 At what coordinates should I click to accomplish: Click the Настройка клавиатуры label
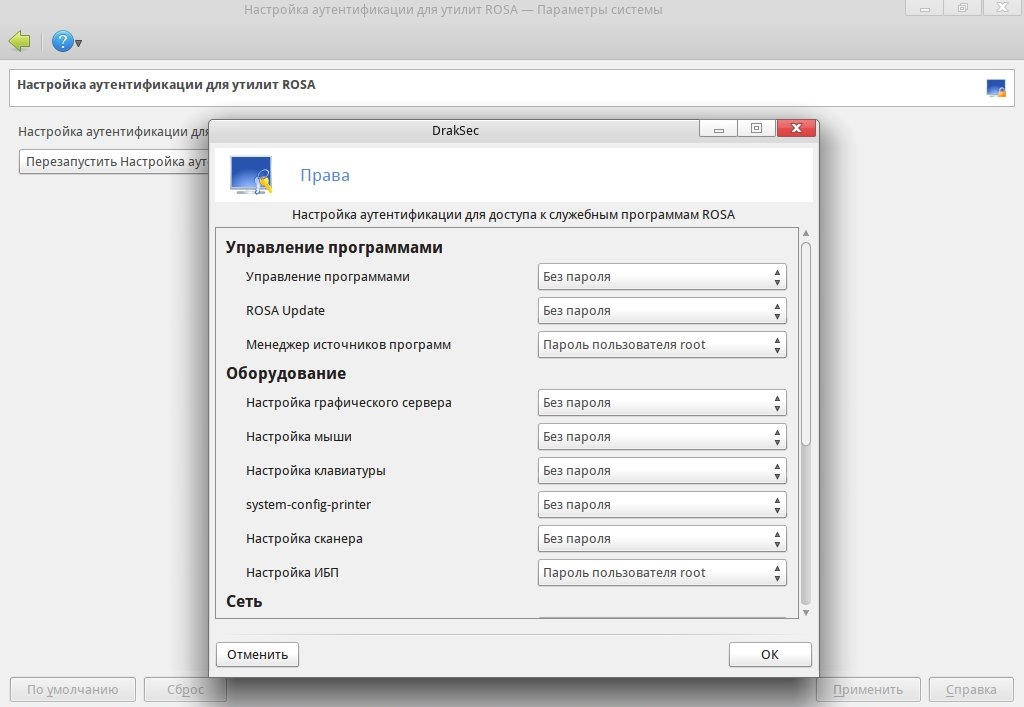315,471
